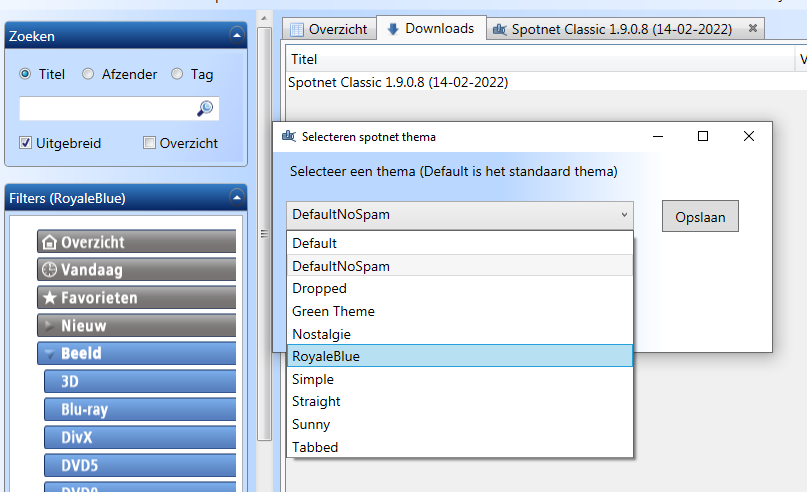
Task: Choose Sunny theme from list
Action: tap(460, 424)
